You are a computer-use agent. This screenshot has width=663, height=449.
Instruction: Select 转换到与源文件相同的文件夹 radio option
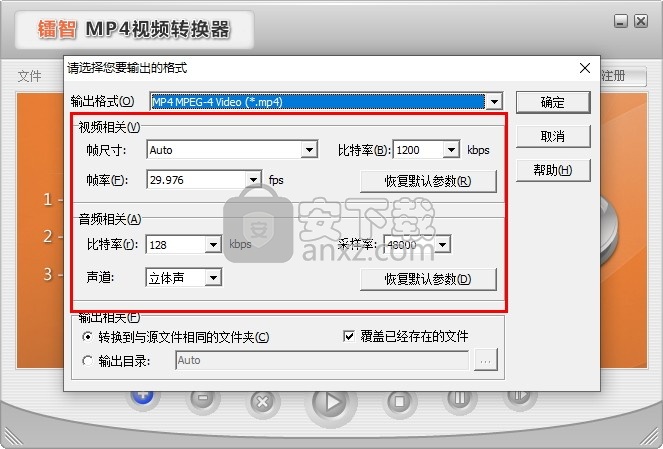pos(175,337)
